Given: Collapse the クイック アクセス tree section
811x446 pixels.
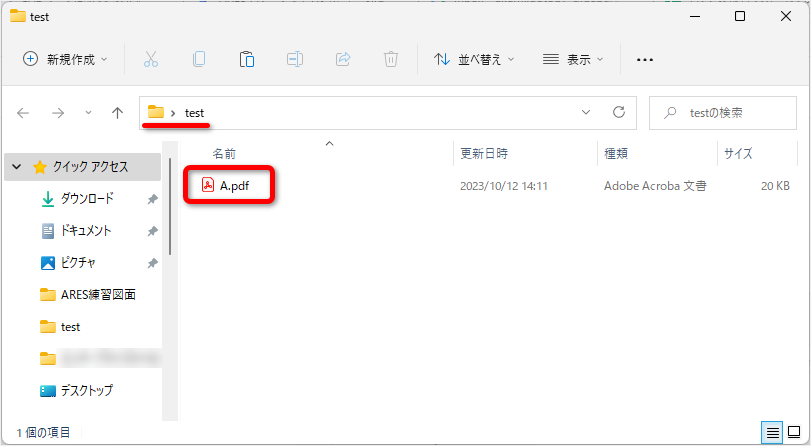Looking at the screenshot, I should point(17,167).
